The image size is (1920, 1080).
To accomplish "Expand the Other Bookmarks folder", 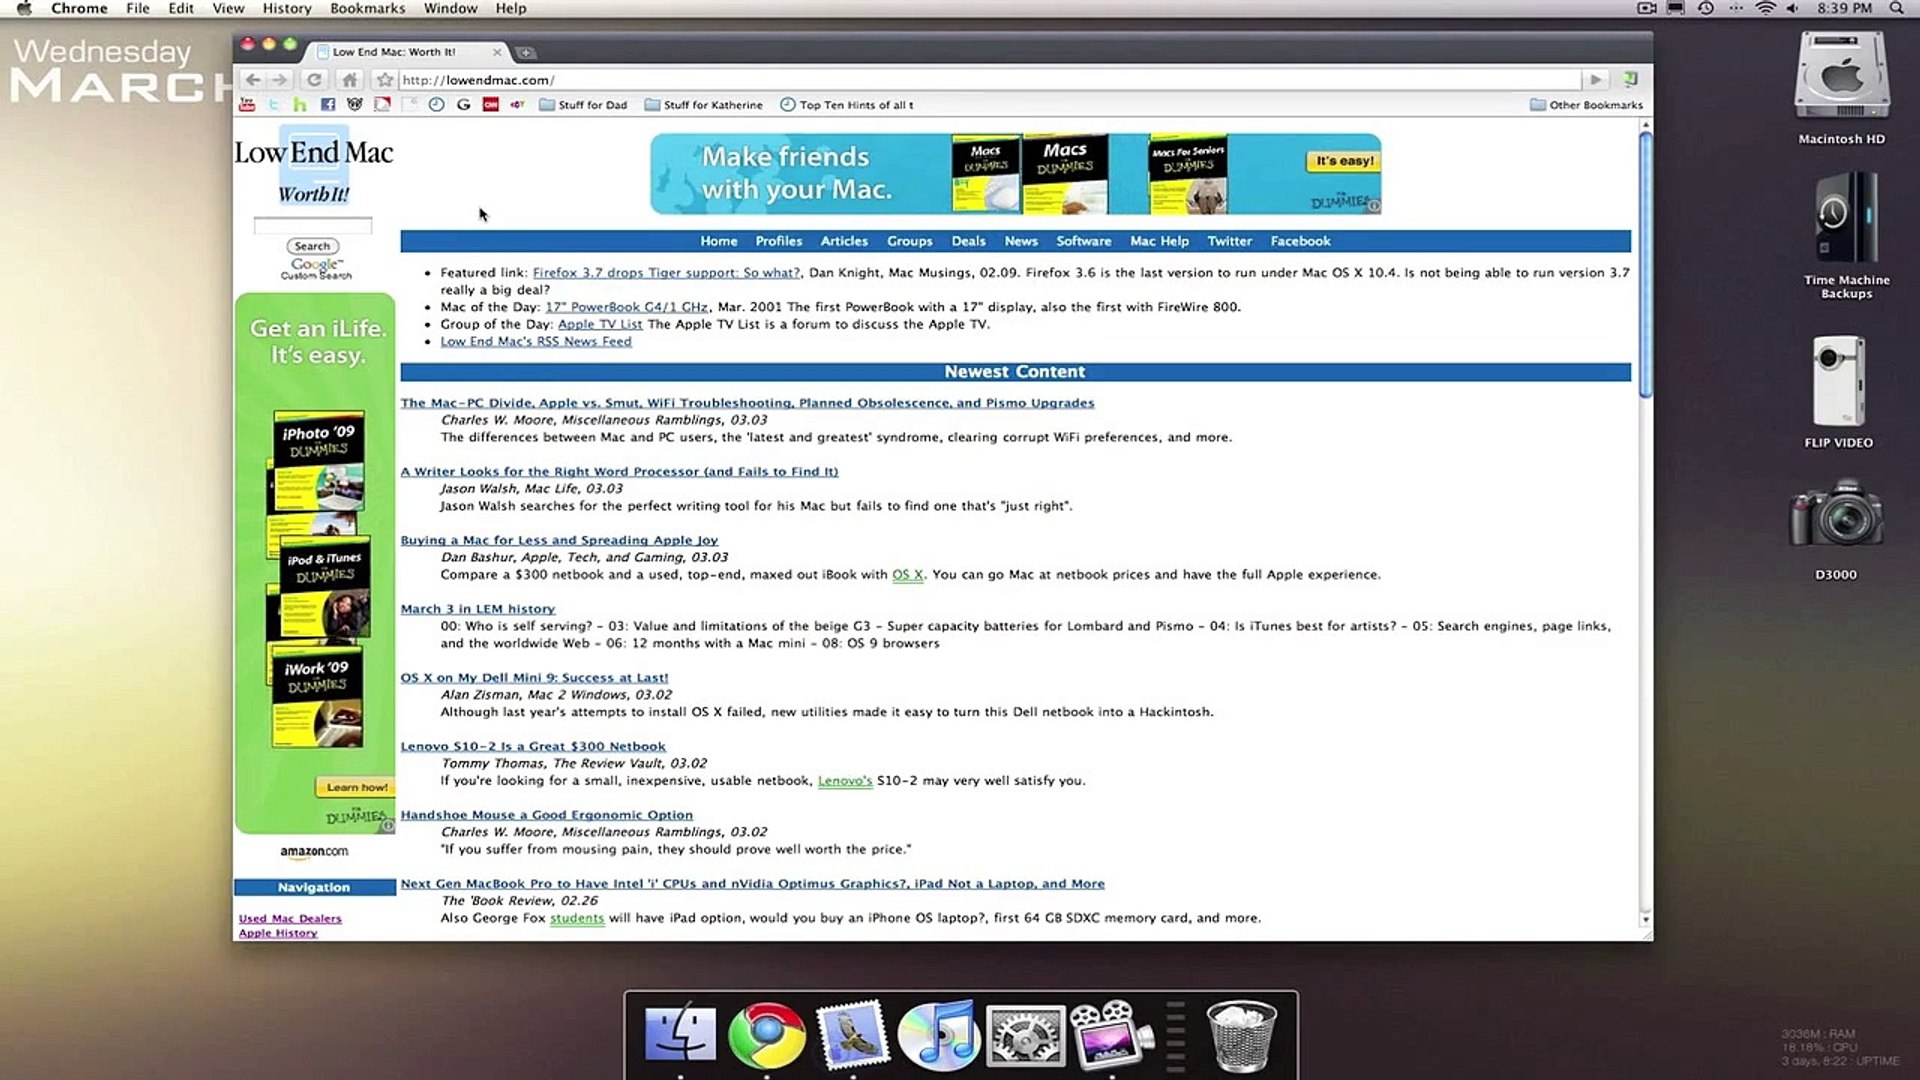I will (1586, 105).
